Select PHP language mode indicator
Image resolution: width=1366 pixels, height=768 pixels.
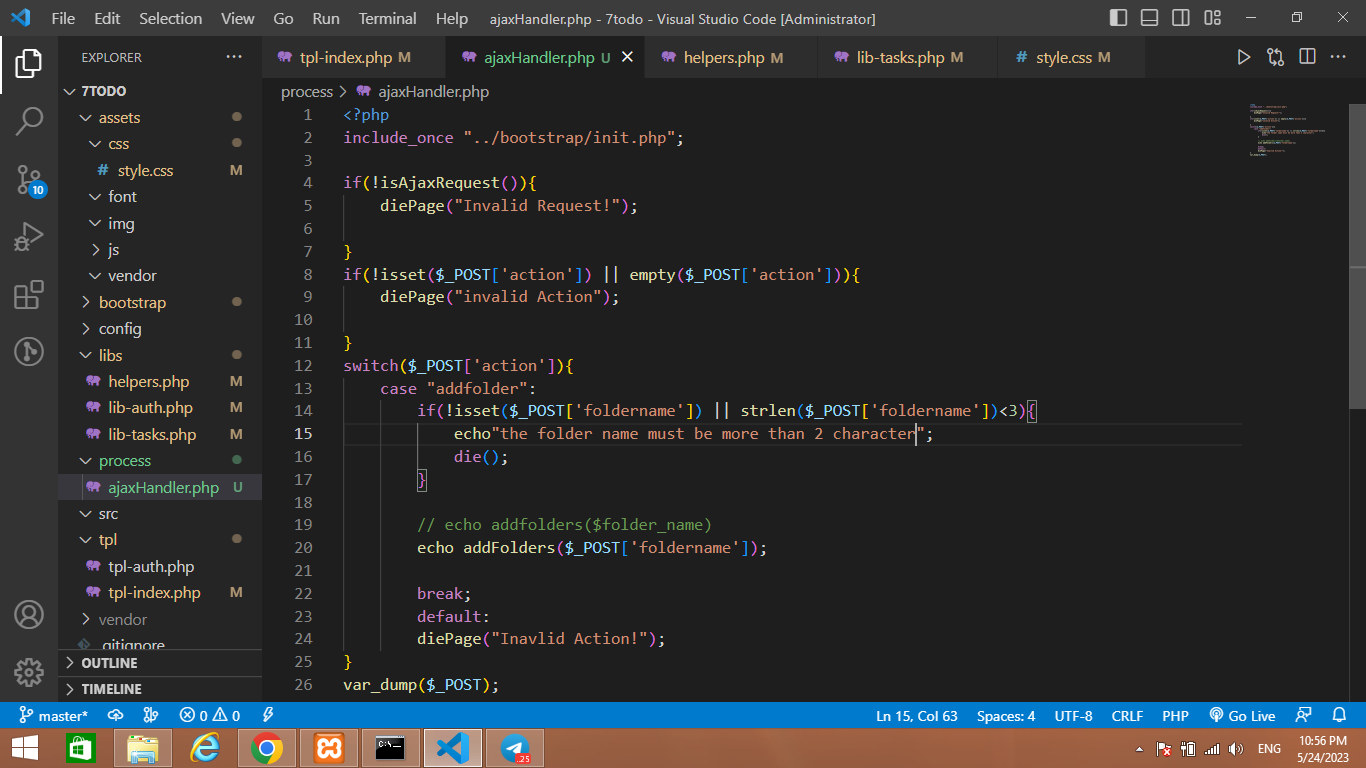[1175, 715]
